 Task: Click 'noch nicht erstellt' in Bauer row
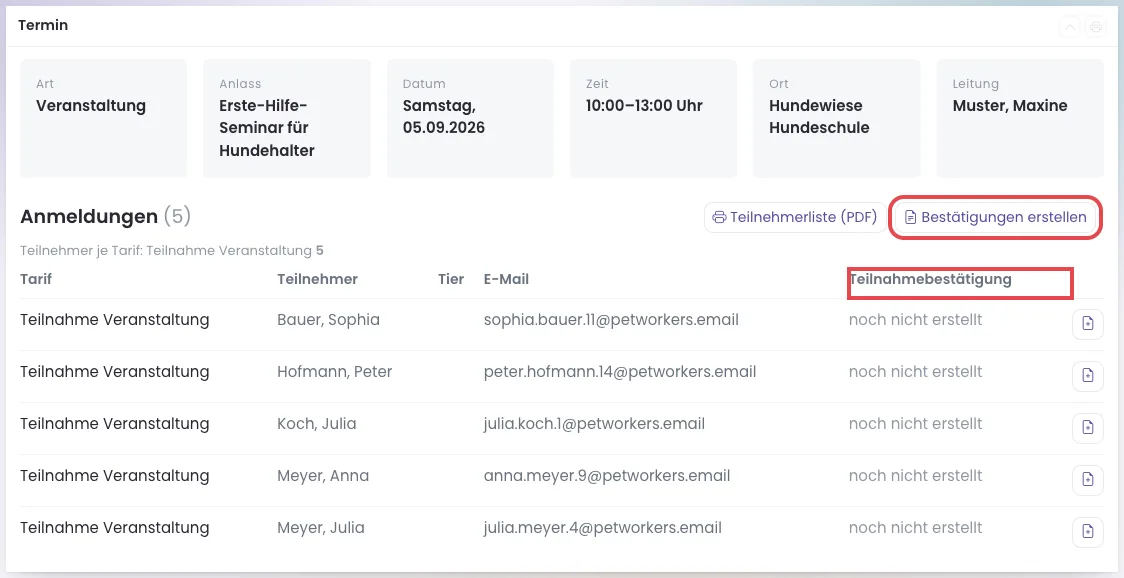[915, 320]
